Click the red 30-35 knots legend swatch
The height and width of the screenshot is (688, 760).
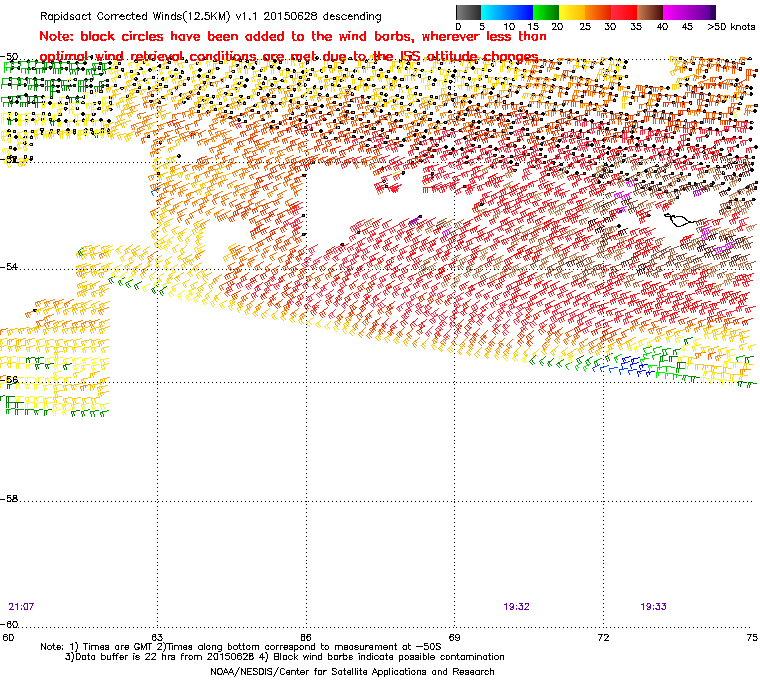point(624,12)
